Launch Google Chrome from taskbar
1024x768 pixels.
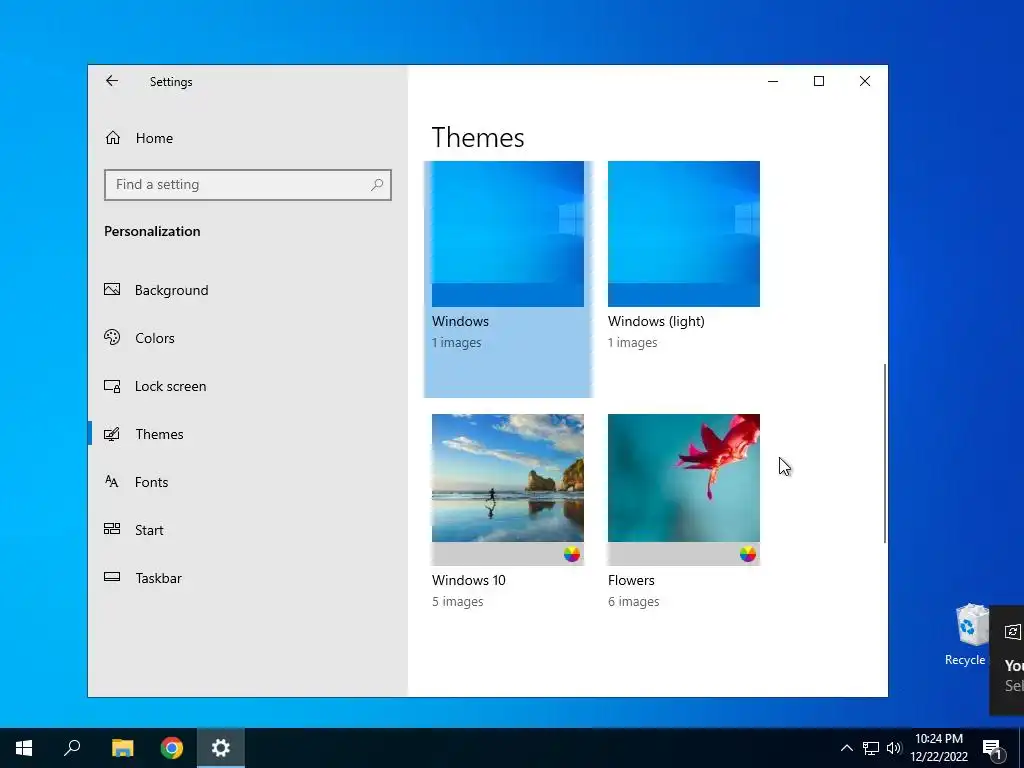click(x=172, y=748)
